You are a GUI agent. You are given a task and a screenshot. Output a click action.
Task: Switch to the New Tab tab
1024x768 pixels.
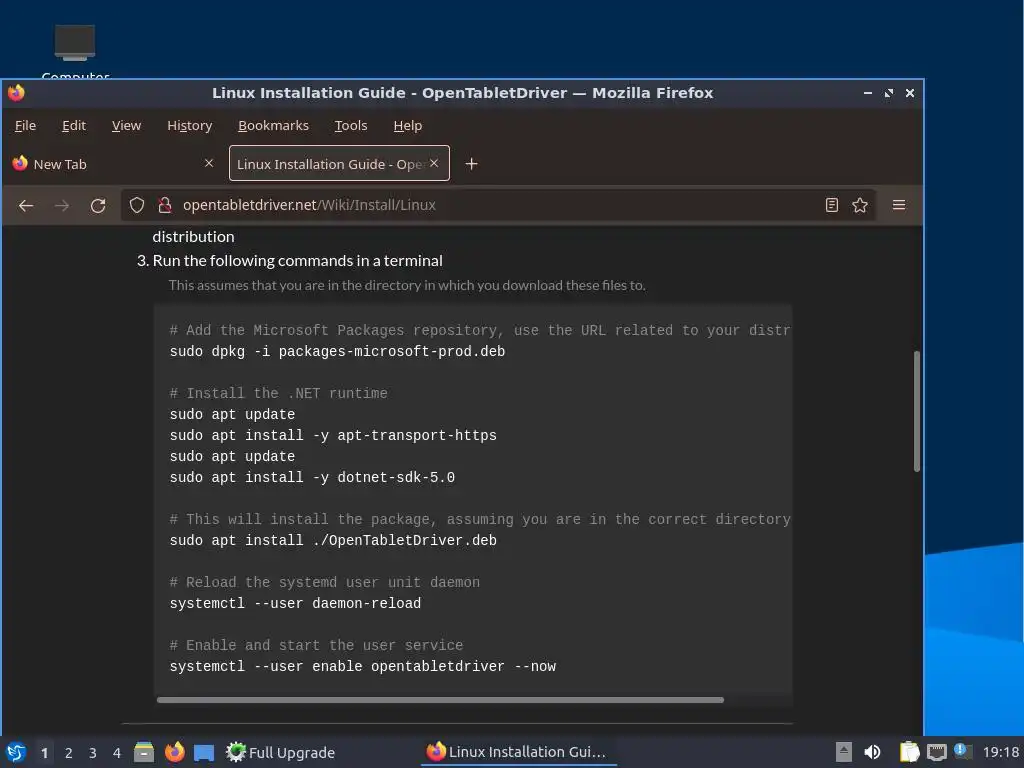[x=112, y=163]
